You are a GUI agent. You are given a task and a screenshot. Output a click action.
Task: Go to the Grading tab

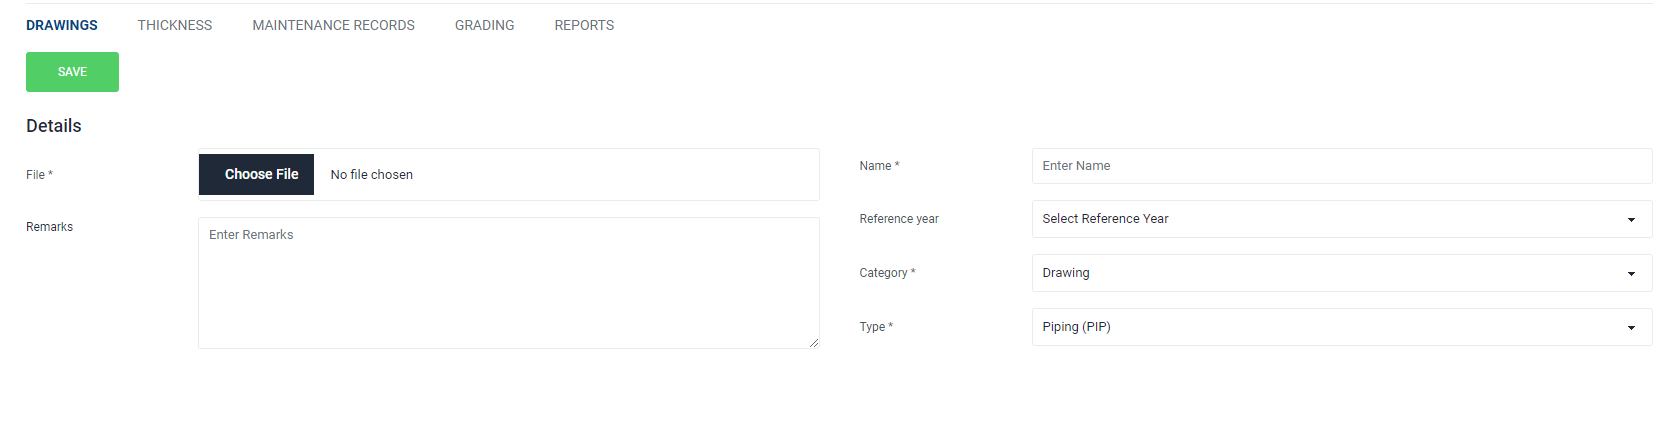click(x=484, y=25)
